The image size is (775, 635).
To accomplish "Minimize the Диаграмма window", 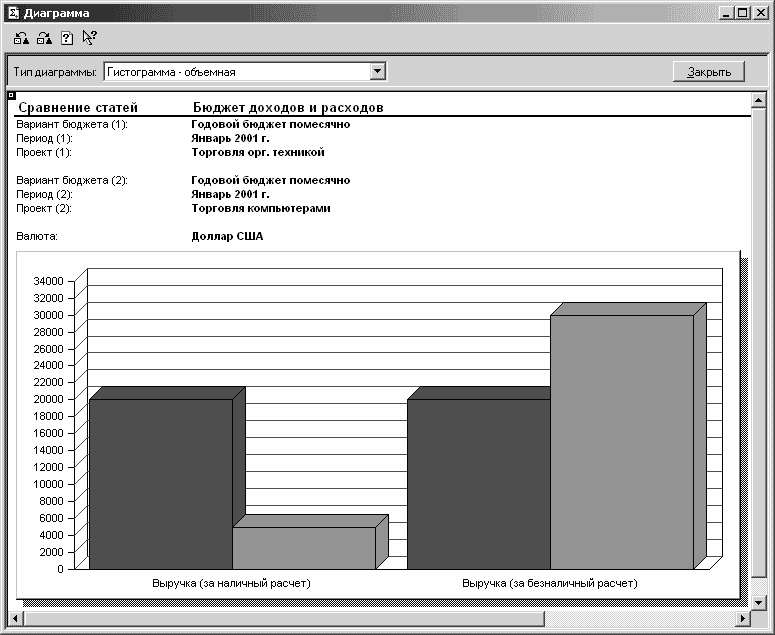I will point(726,13).
